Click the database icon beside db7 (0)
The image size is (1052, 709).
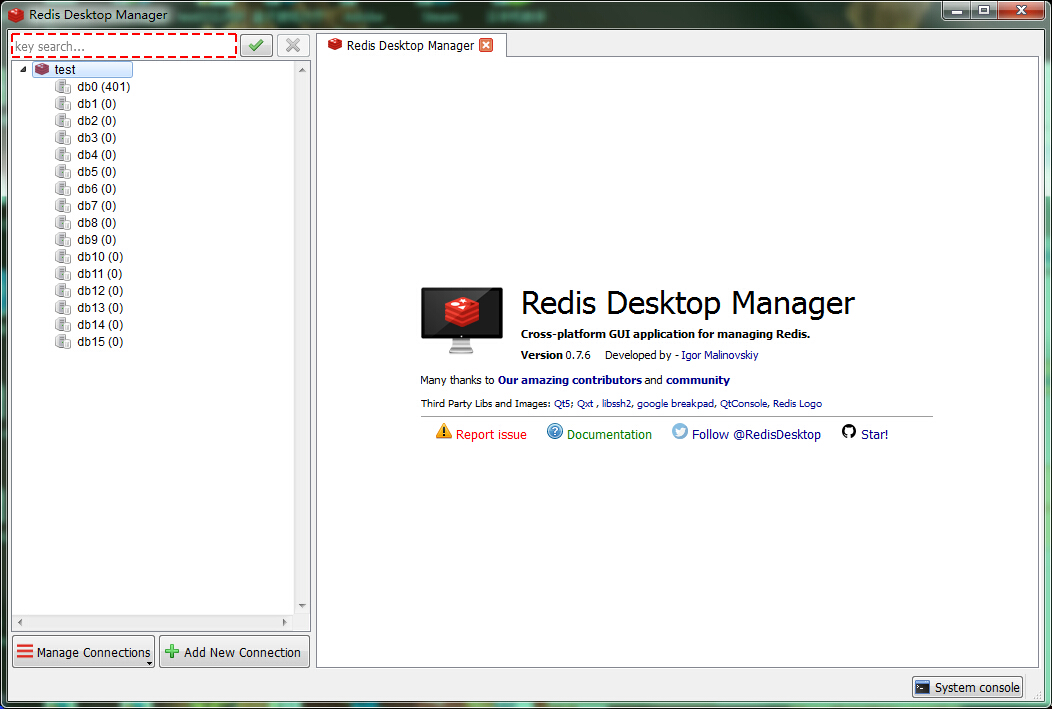[63, 205]
